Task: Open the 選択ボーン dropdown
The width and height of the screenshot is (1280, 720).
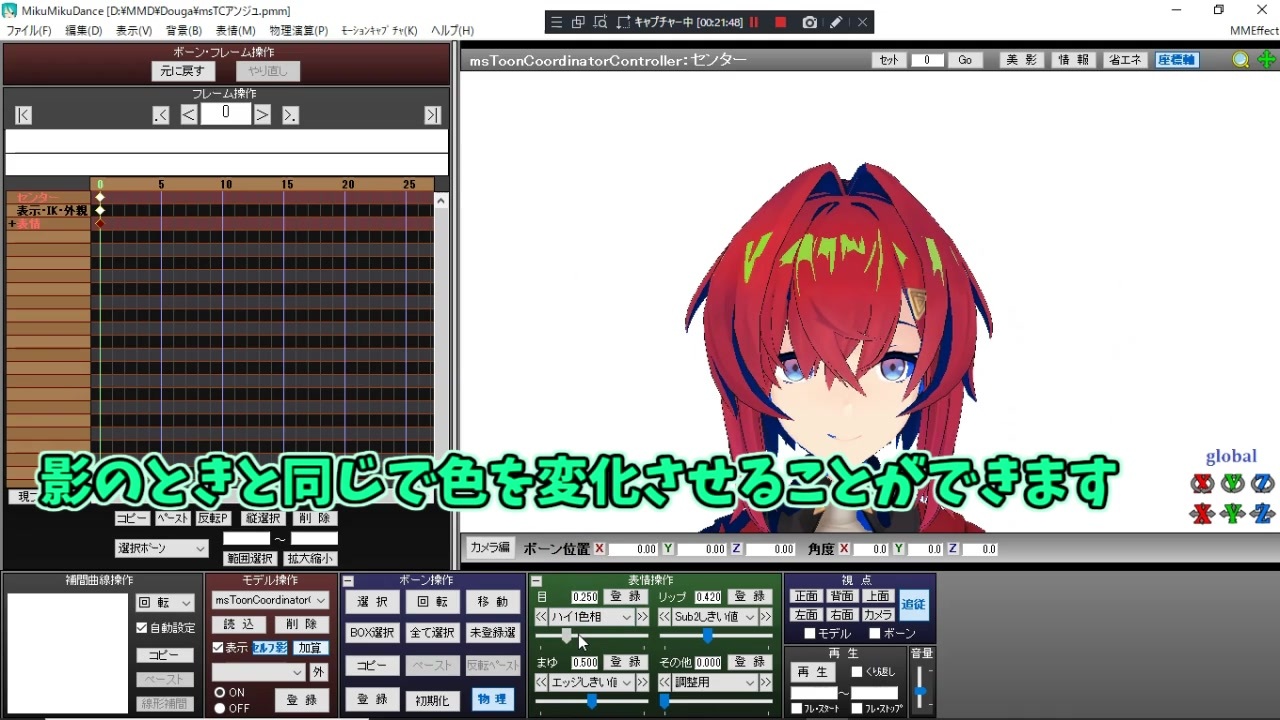Action: tap(162, 548)
